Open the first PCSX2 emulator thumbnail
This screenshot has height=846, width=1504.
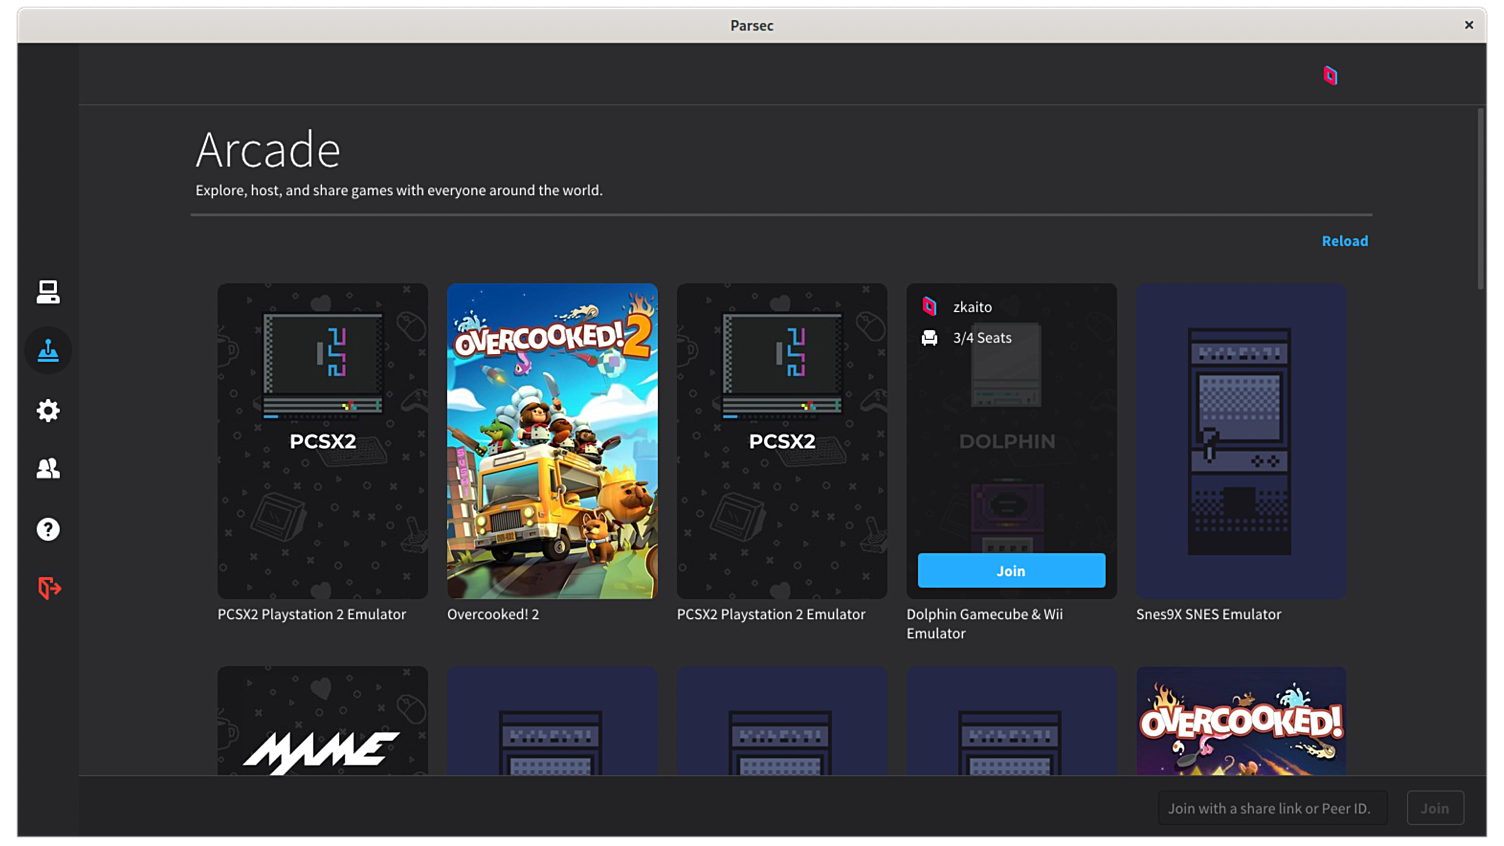(x=322, y=441)
